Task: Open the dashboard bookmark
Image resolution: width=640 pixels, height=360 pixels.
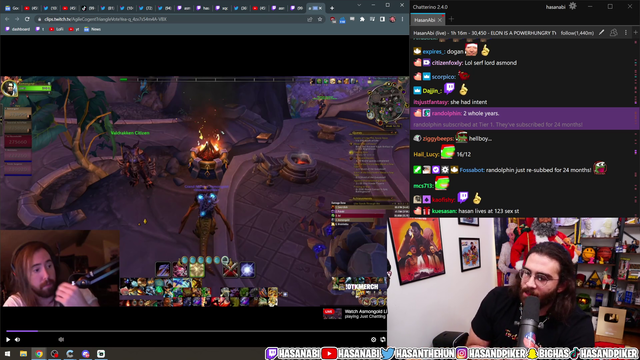Action: [x=17, y=29]
